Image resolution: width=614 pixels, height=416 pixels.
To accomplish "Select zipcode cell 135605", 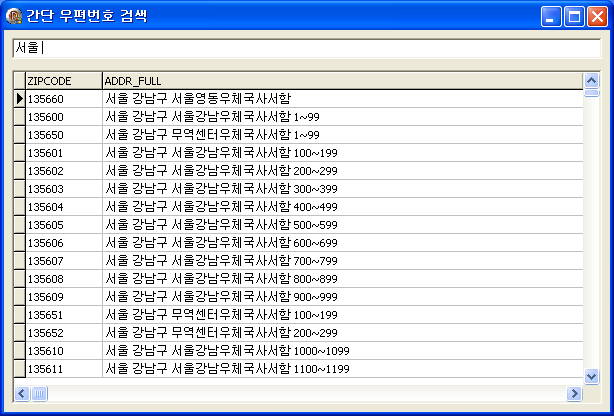I will (64, 225).
